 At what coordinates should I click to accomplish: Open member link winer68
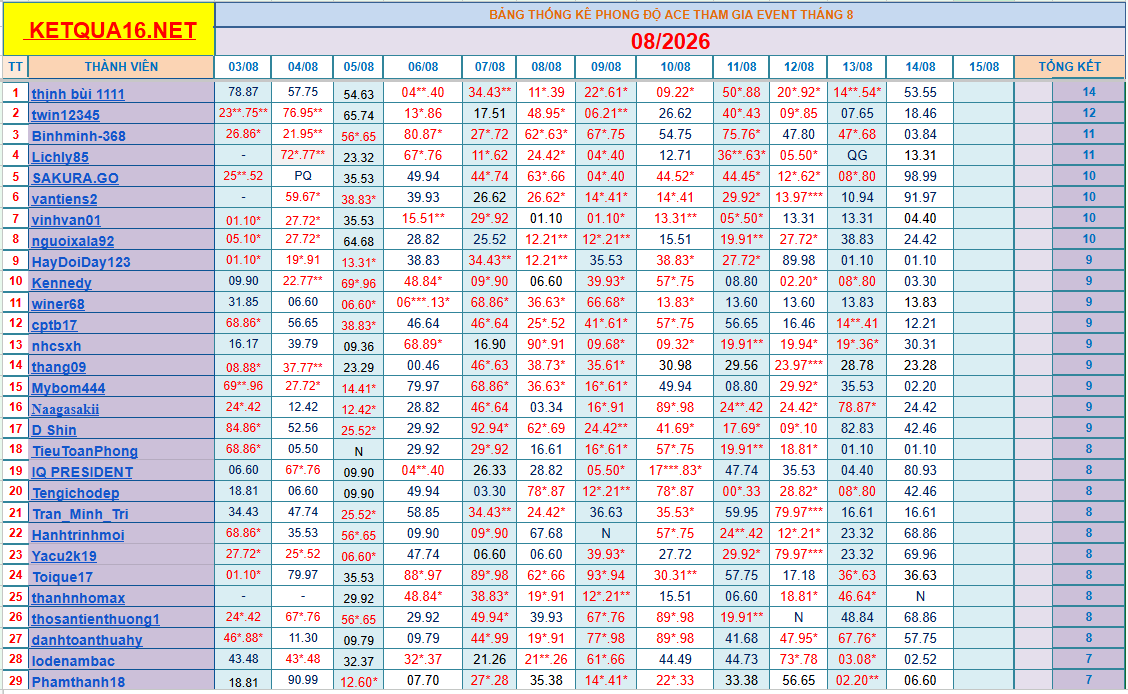click(x=58, y=303)
